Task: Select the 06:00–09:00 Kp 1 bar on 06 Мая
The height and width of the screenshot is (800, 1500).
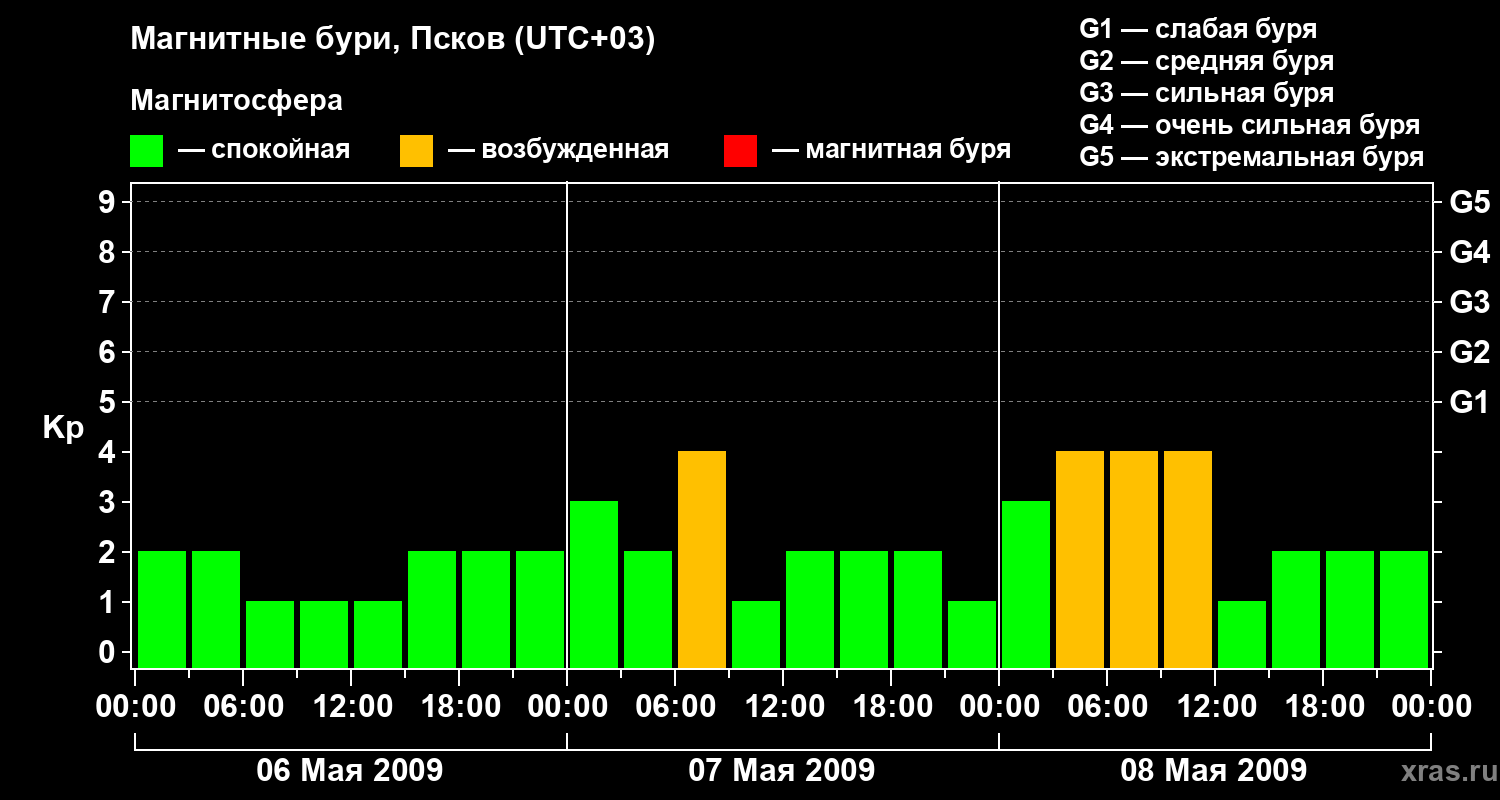Action: point(270,634)
